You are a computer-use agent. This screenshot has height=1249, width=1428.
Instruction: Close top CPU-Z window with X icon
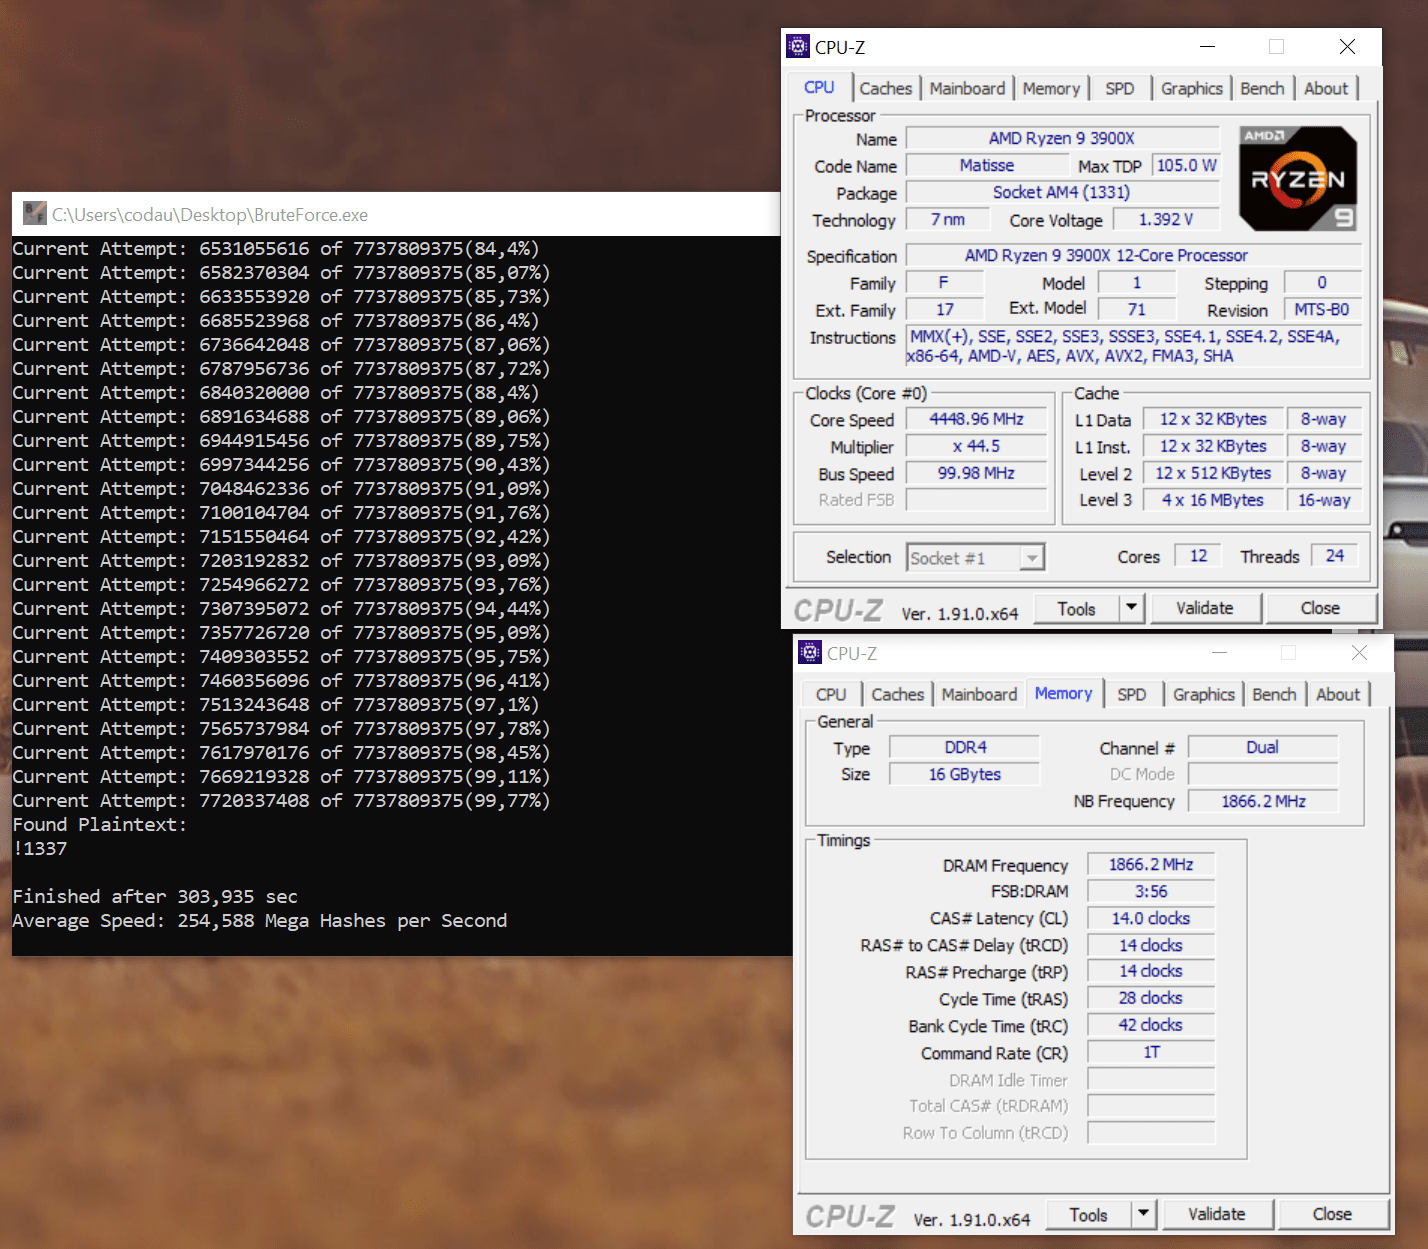coord(1347,46)
